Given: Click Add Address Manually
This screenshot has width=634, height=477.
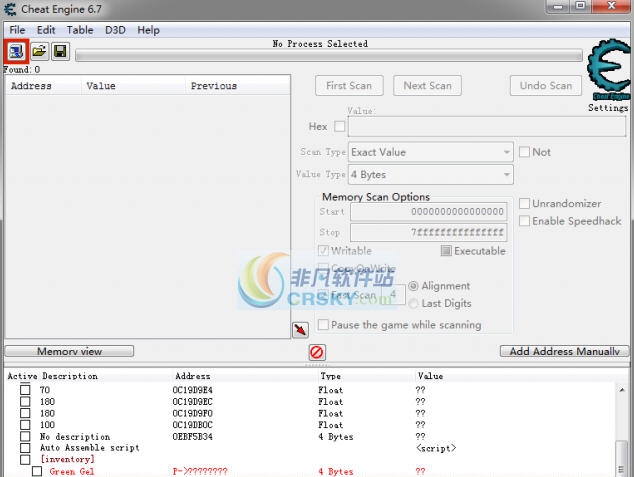Looking at the screenshot, I should [x=564, y=351].
